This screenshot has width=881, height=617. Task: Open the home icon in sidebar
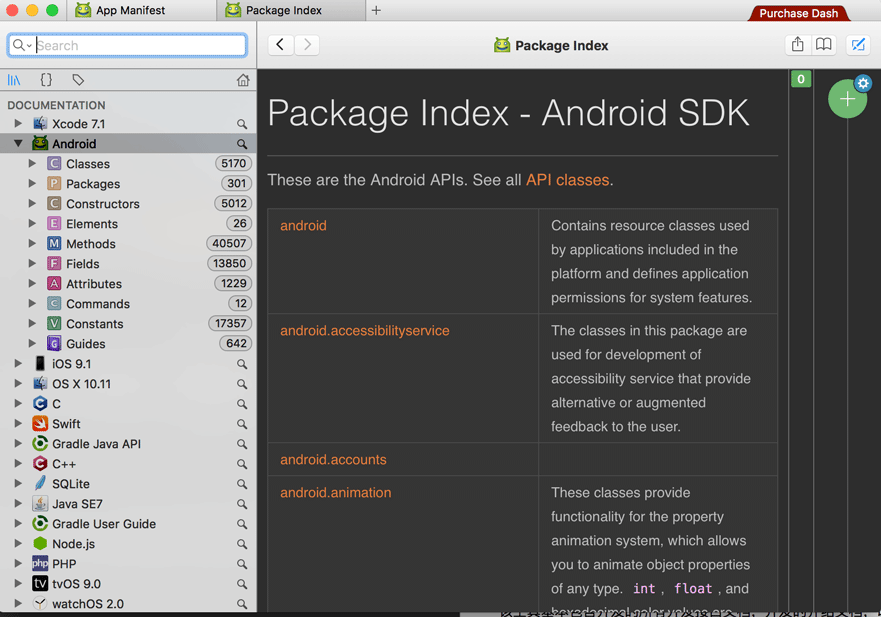click(x=243, y=80)
